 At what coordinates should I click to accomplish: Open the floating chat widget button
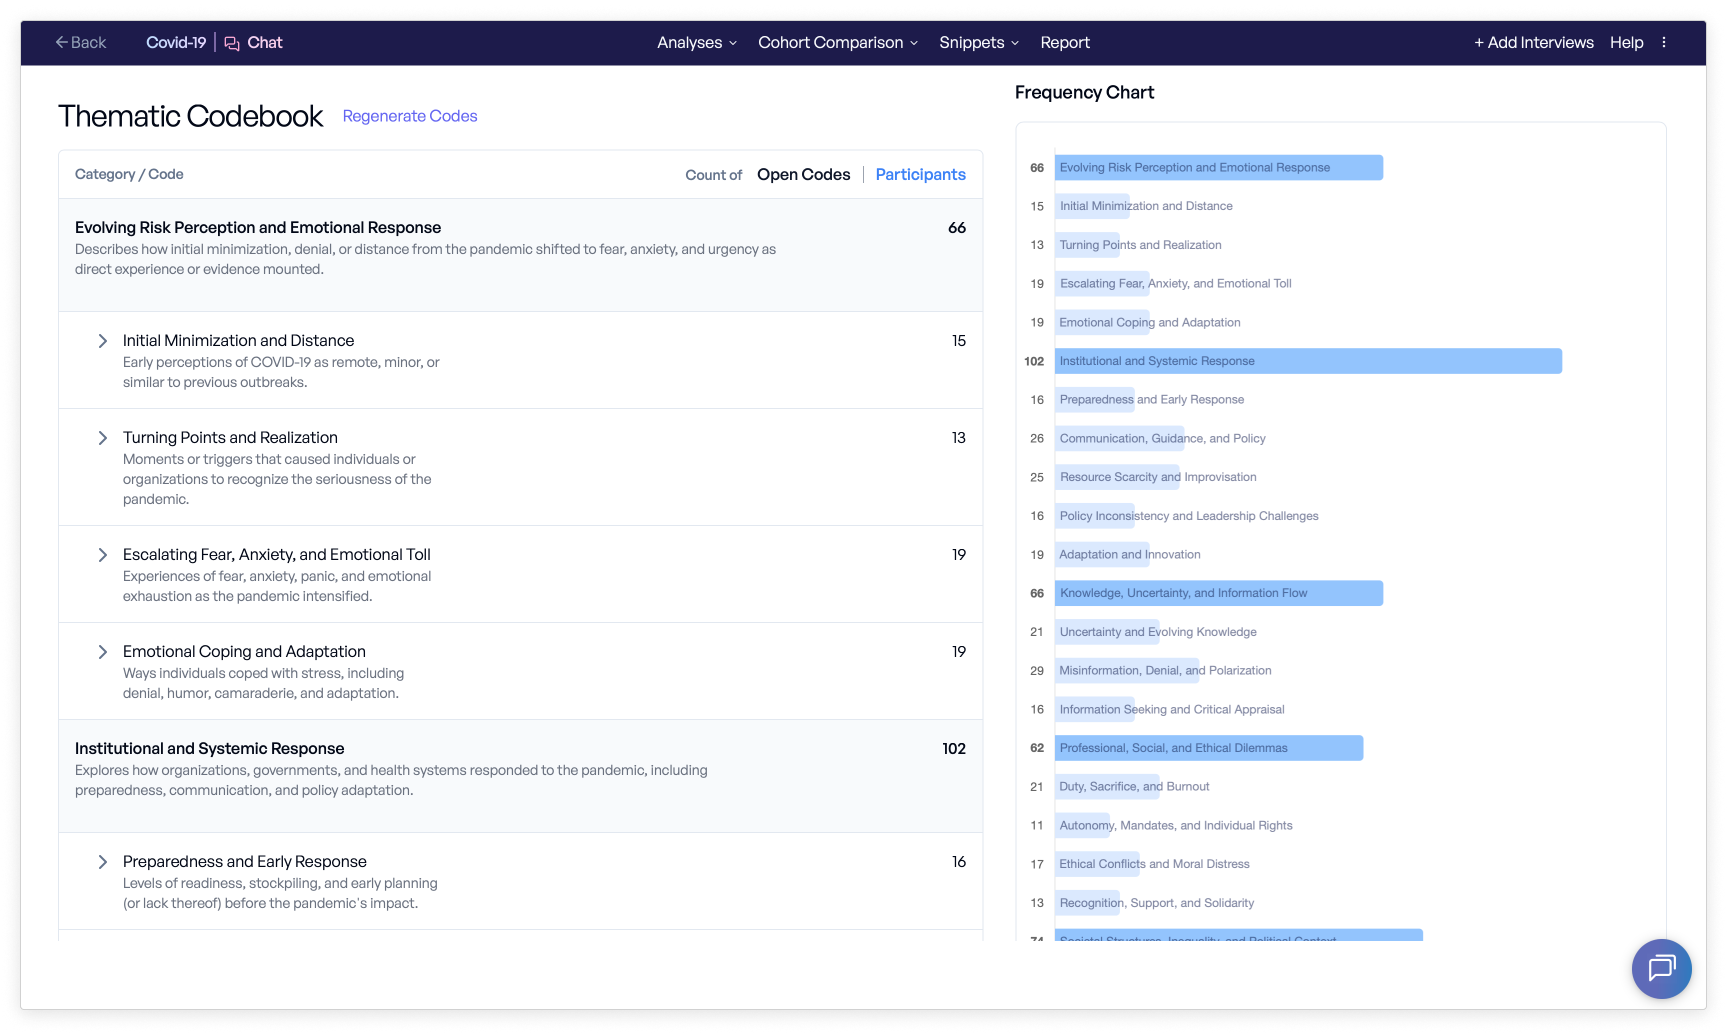(x=1661, y=968)
